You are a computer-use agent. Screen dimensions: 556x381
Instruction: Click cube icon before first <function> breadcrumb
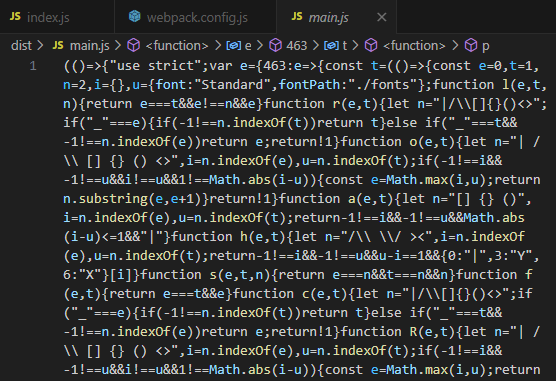(134, 45)
